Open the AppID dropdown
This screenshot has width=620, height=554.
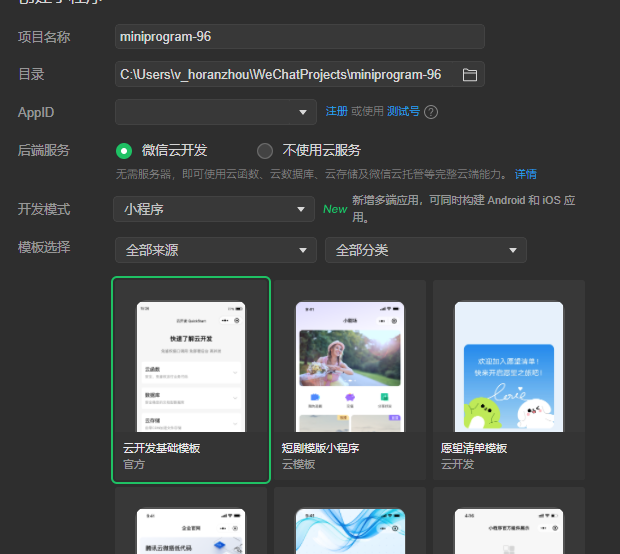tap(215, 112)
